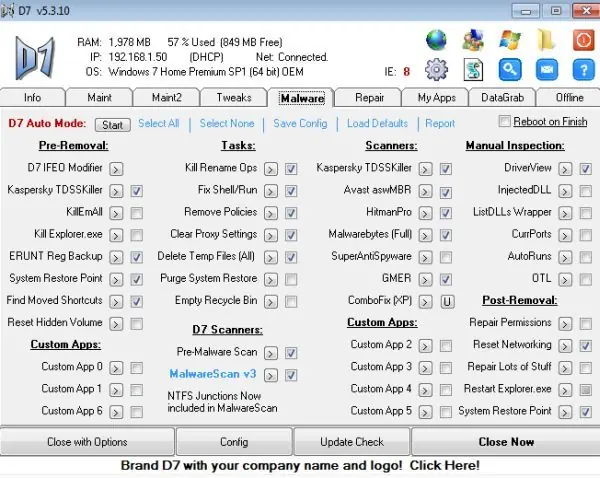The width and height of the screenshot is (600, 478).
Task: Open the users accounts icon
Action: point(473,40)
